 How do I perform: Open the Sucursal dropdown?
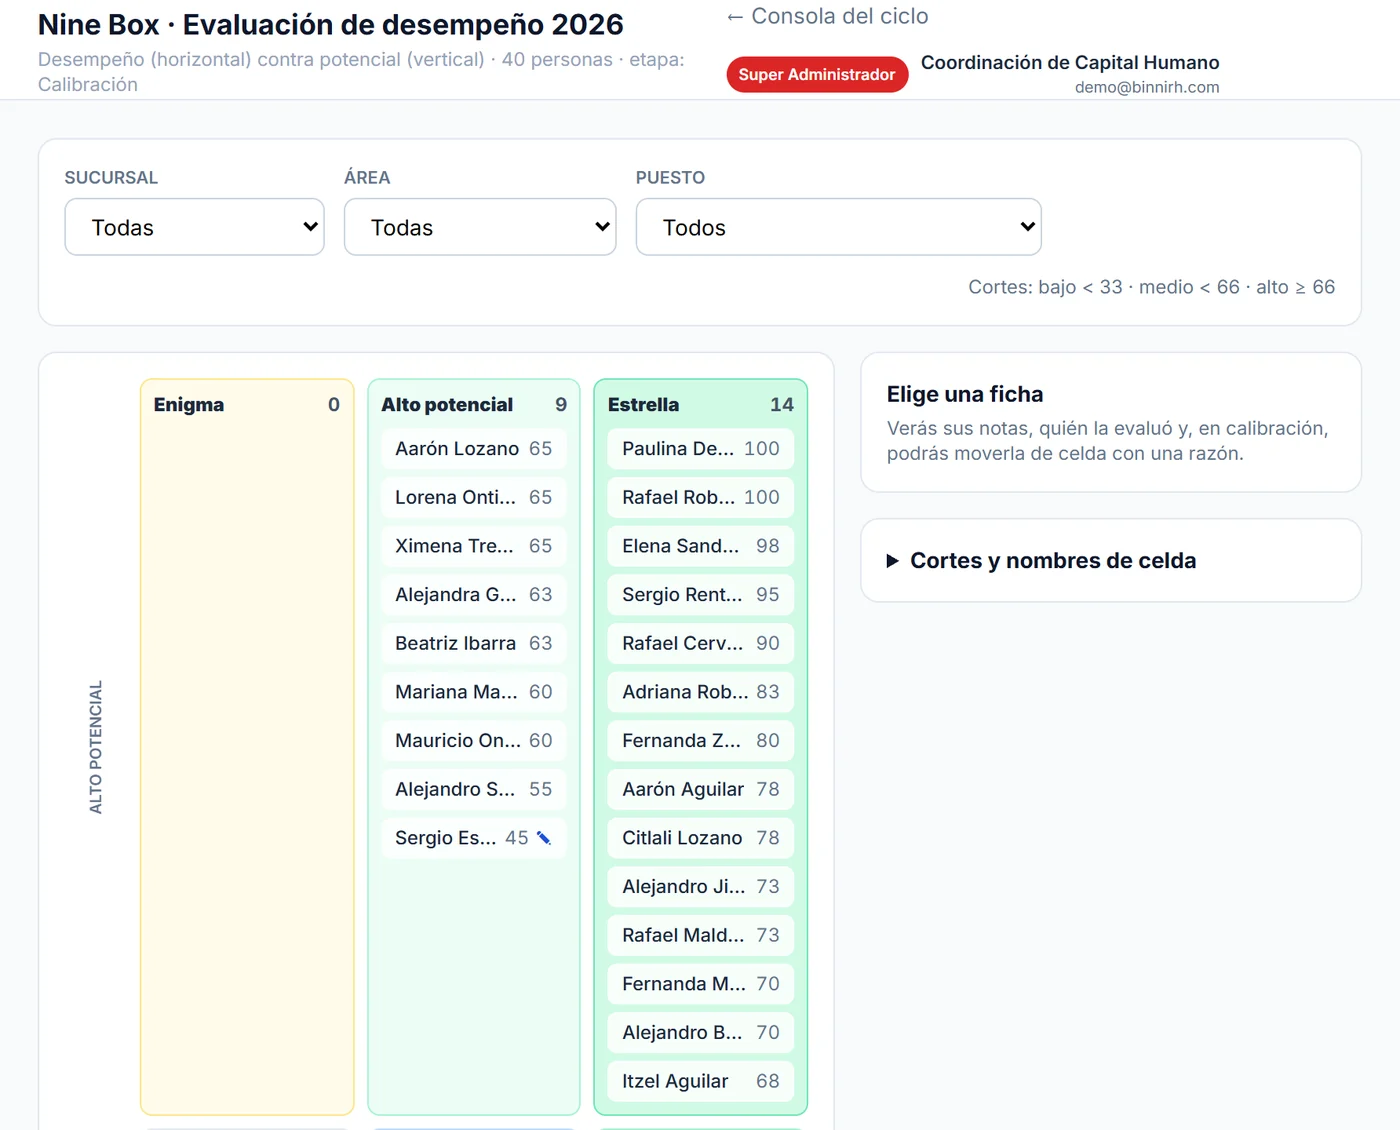pyautogui.click(x=194, y=227)
